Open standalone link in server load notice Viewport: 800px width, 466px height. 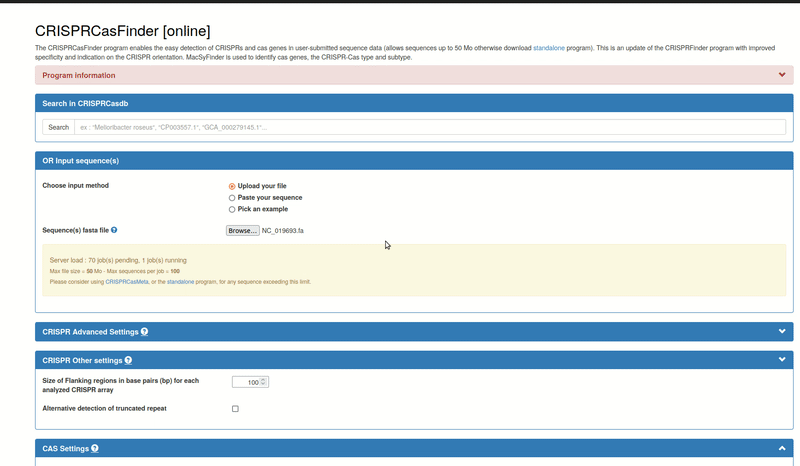coord(181,282)
